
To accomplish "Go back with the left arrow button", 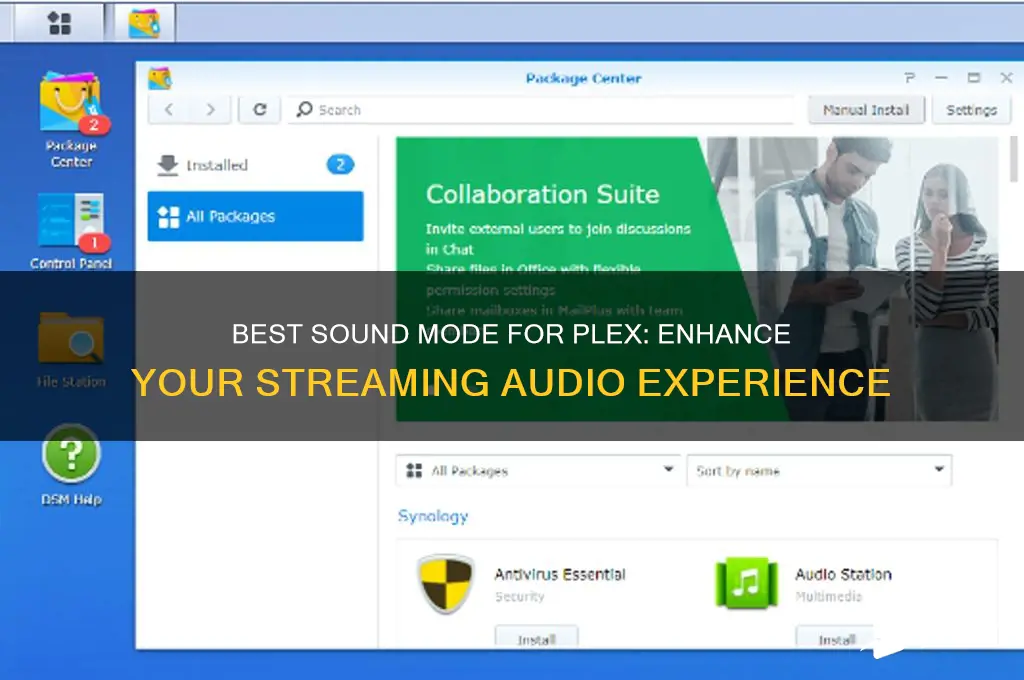I will click(169, 110).
